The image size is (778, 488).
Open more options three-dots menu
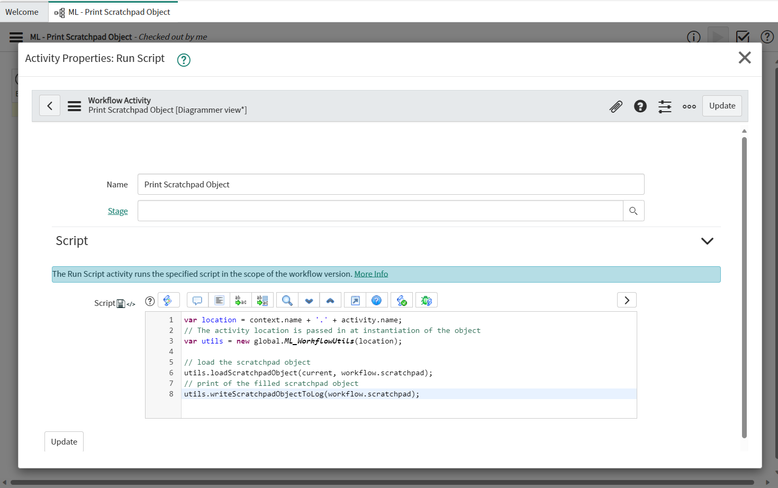pyautogui.click(x=689, y=106)
